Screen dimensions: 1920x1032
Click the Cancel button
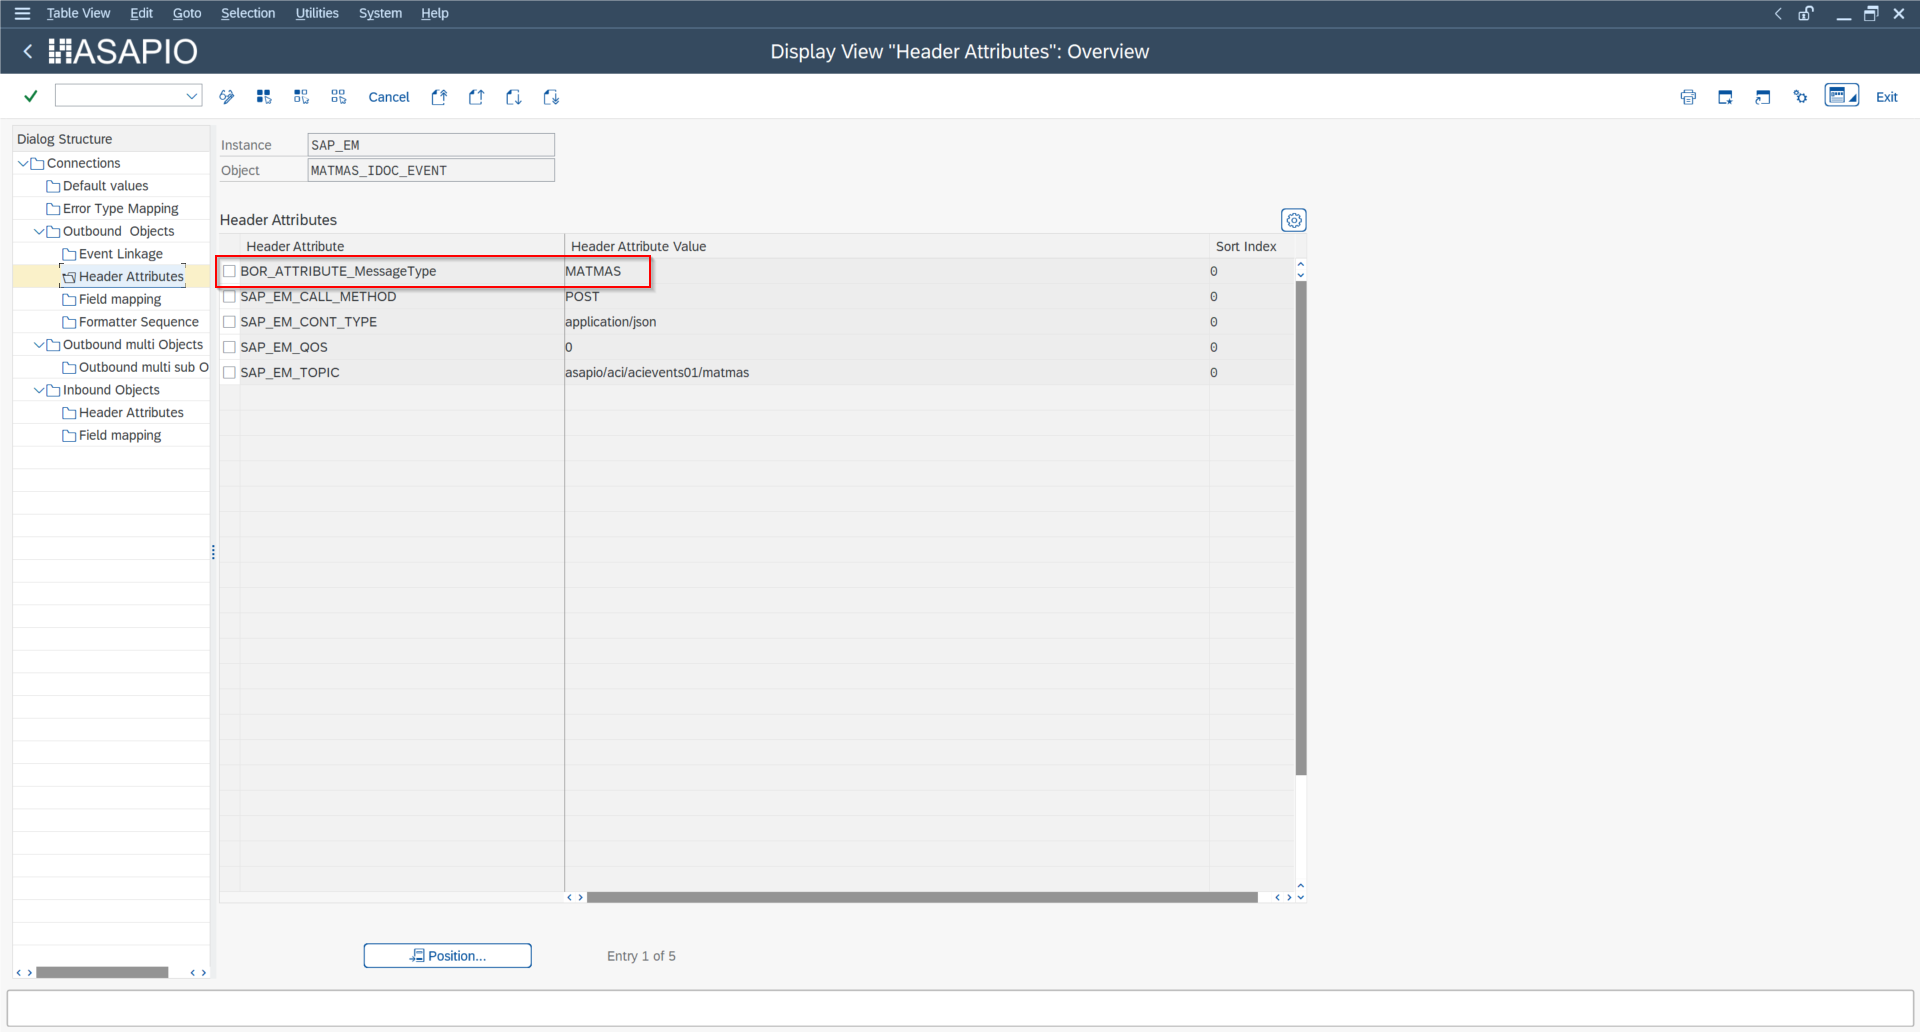point(389,97)
